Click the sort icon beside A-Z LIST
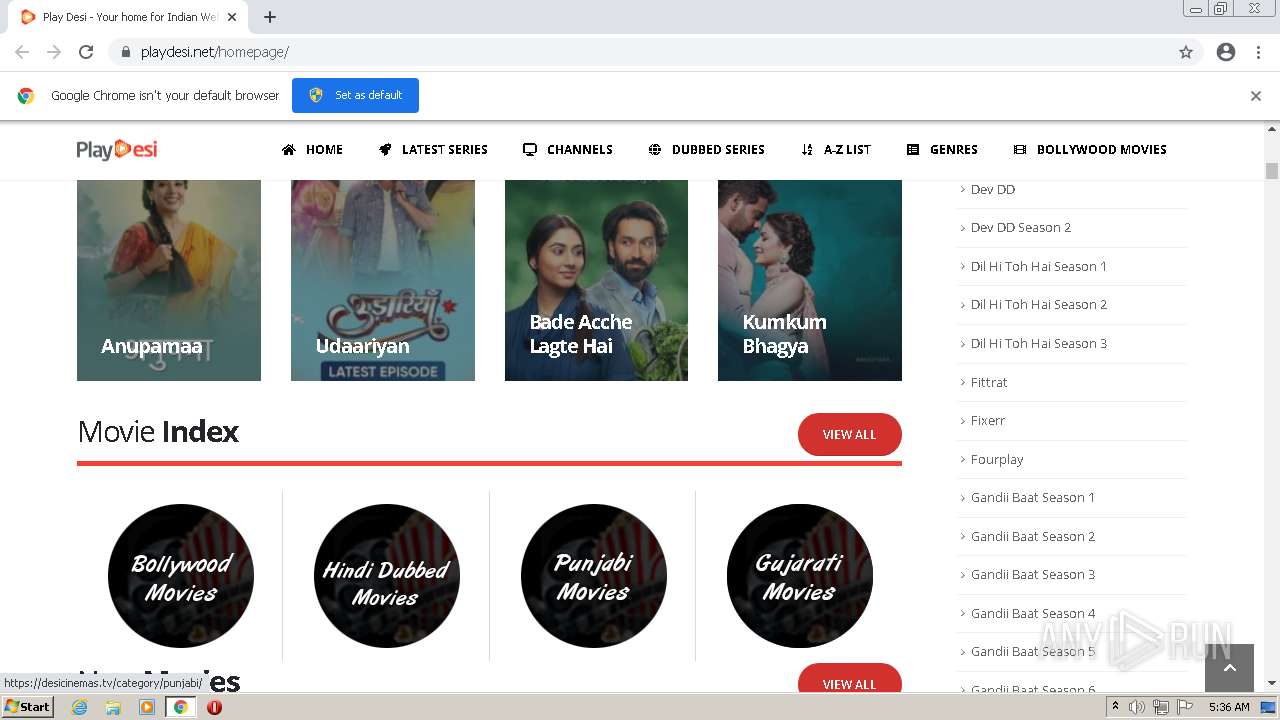The image size is (1280, 720). pyautogui.click(x=807, y=150)
